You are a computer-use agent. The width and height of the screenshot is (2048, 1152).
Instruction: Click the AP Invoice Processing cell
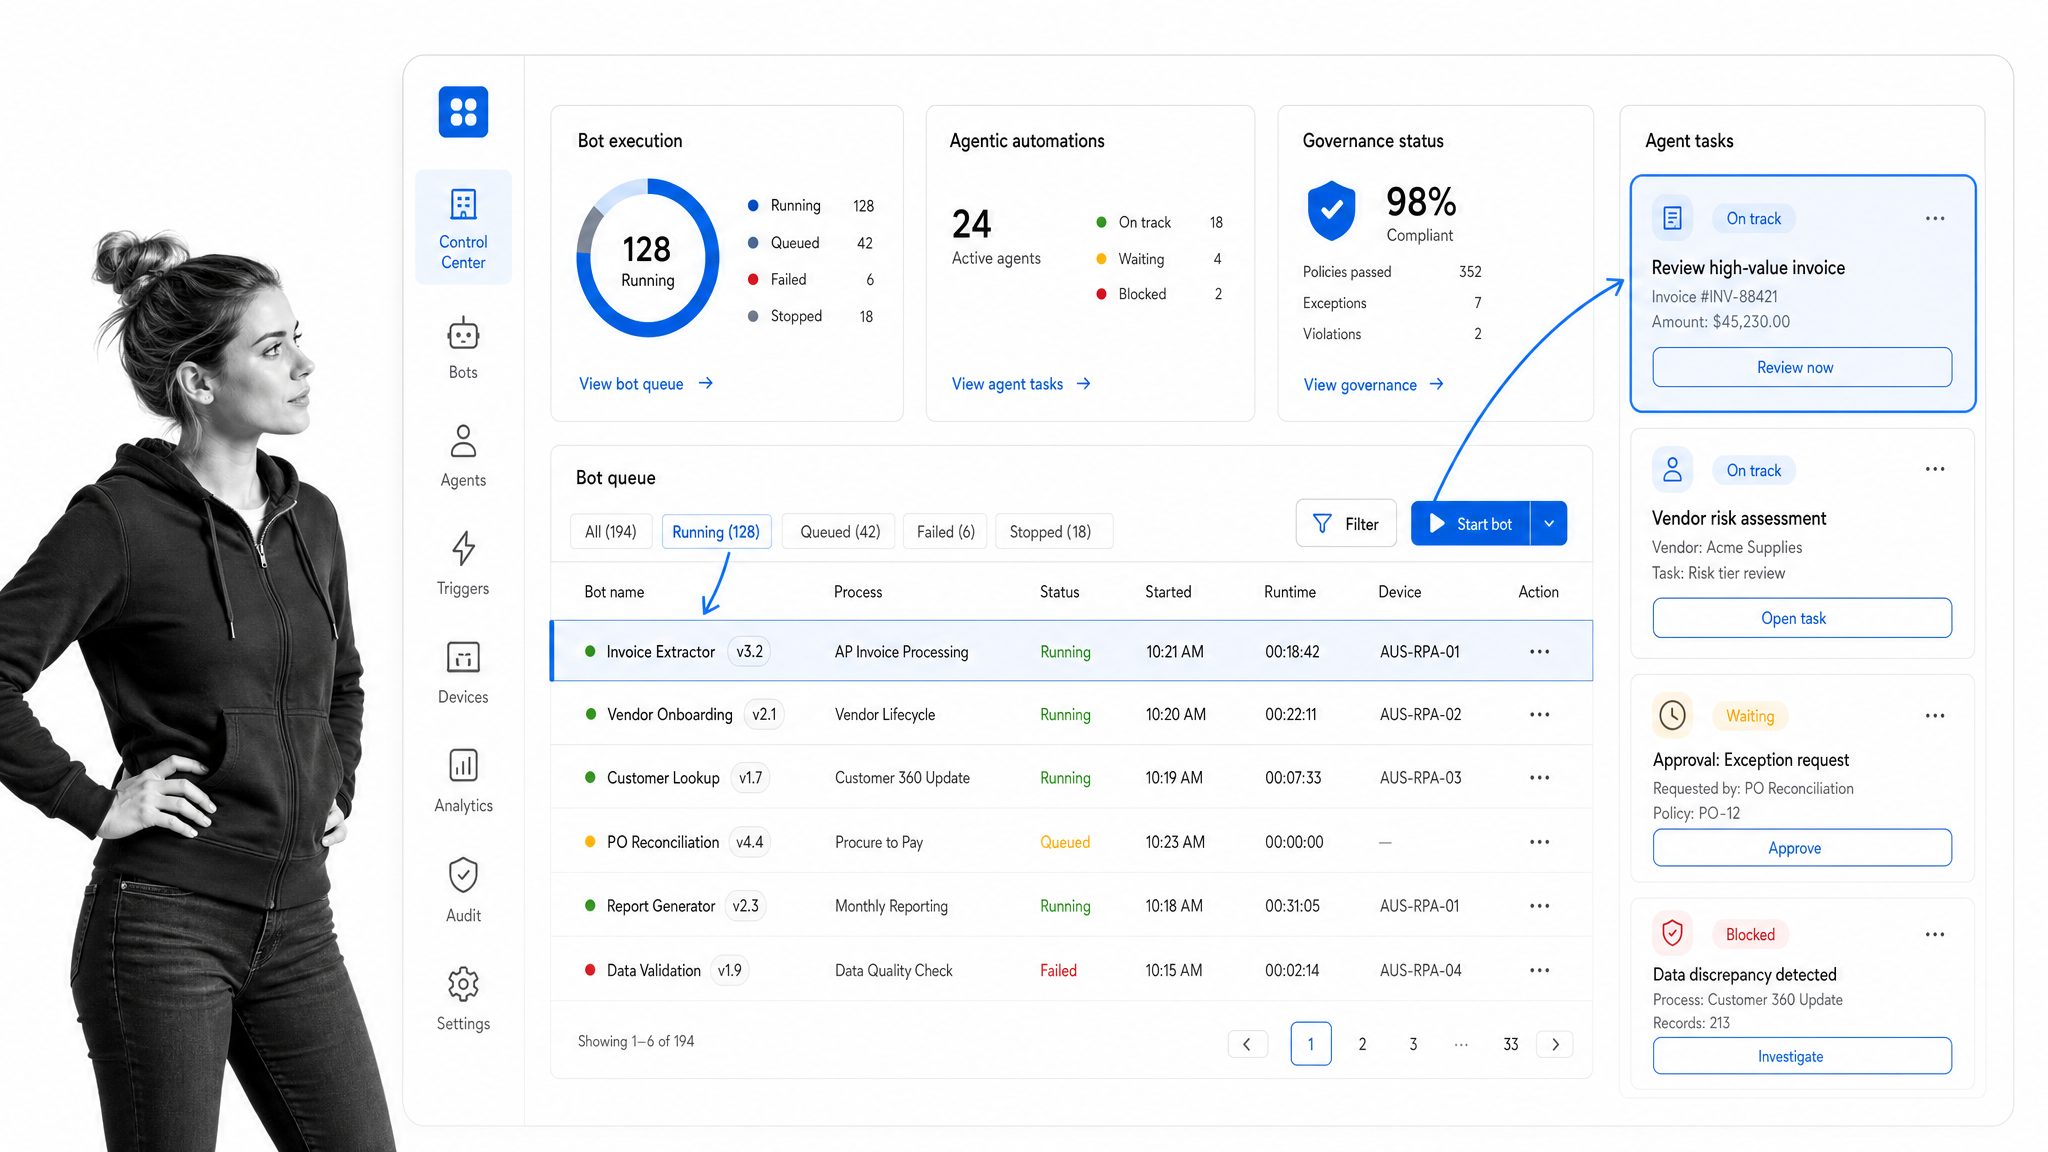coord(902,652)
